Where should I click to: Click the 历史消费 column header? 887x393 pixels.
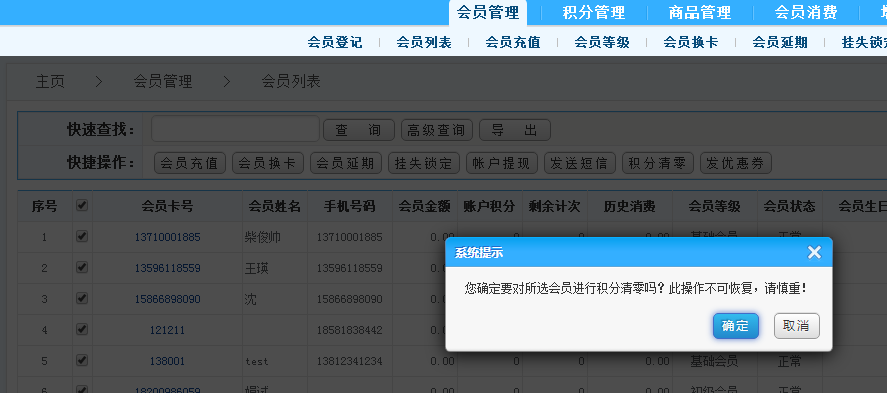(630, 206)
